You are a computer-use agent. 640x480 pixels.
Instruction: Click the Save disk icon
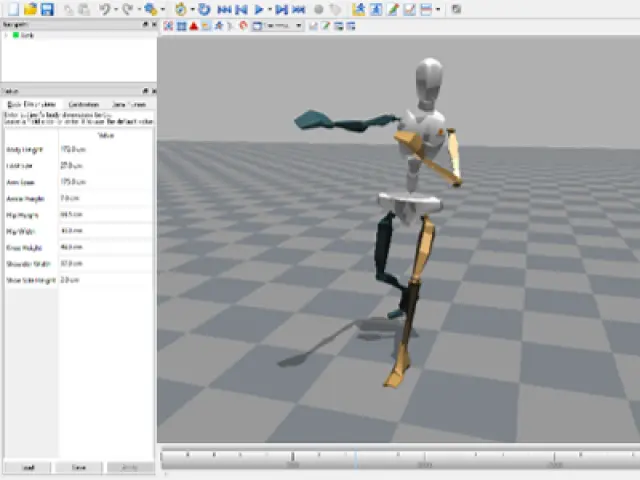(x=46, y=9)
